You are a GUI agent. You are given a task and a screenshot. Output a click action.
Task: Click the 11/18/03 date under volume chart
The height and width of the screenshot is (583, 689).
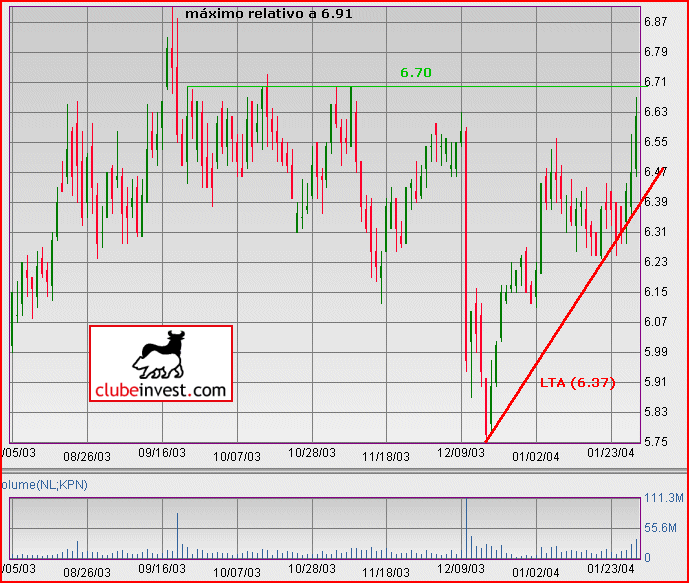pyautogui.click(x=386, y=572)
